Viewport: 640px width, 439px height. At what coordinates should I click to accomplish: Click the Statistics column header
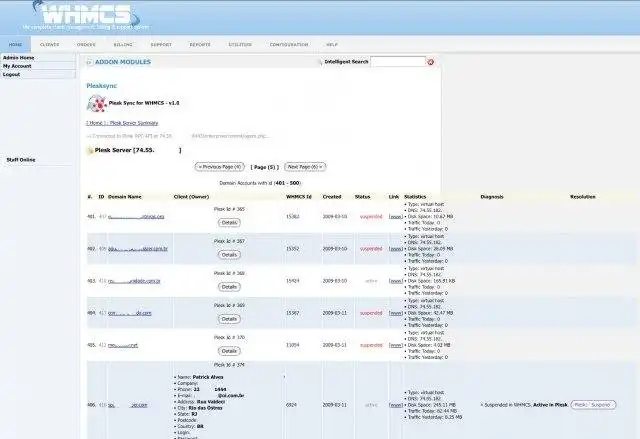[415, 197]
